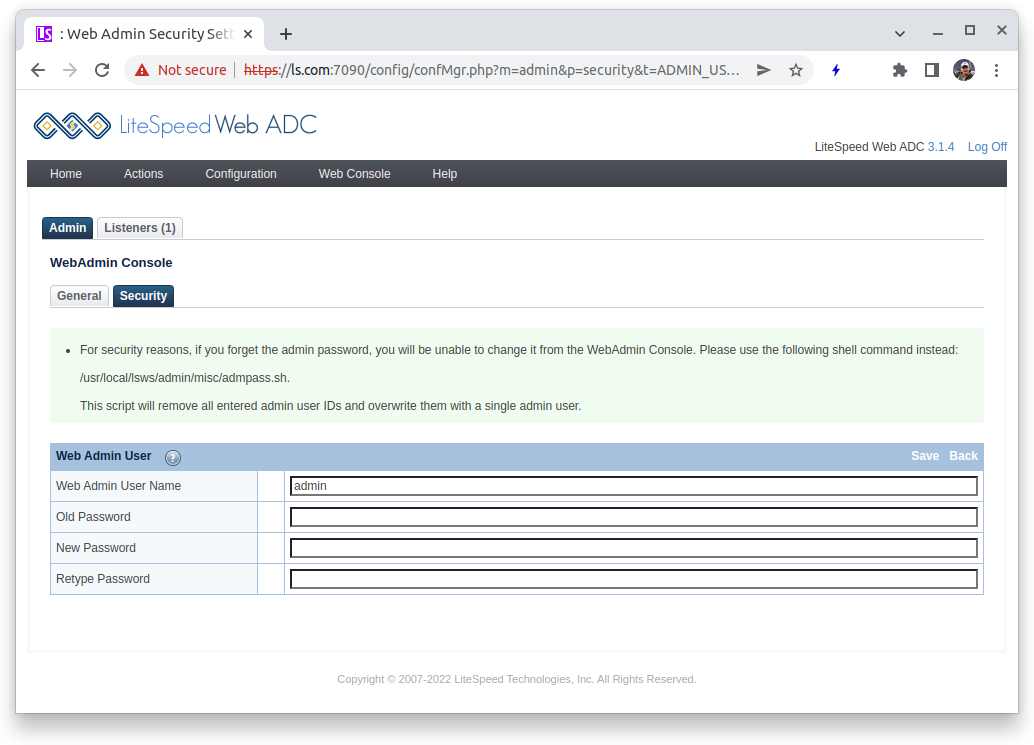The height and width of the screenshot is (745, 1034).
Task: Open the Help menu
Action: pos(444,173)
